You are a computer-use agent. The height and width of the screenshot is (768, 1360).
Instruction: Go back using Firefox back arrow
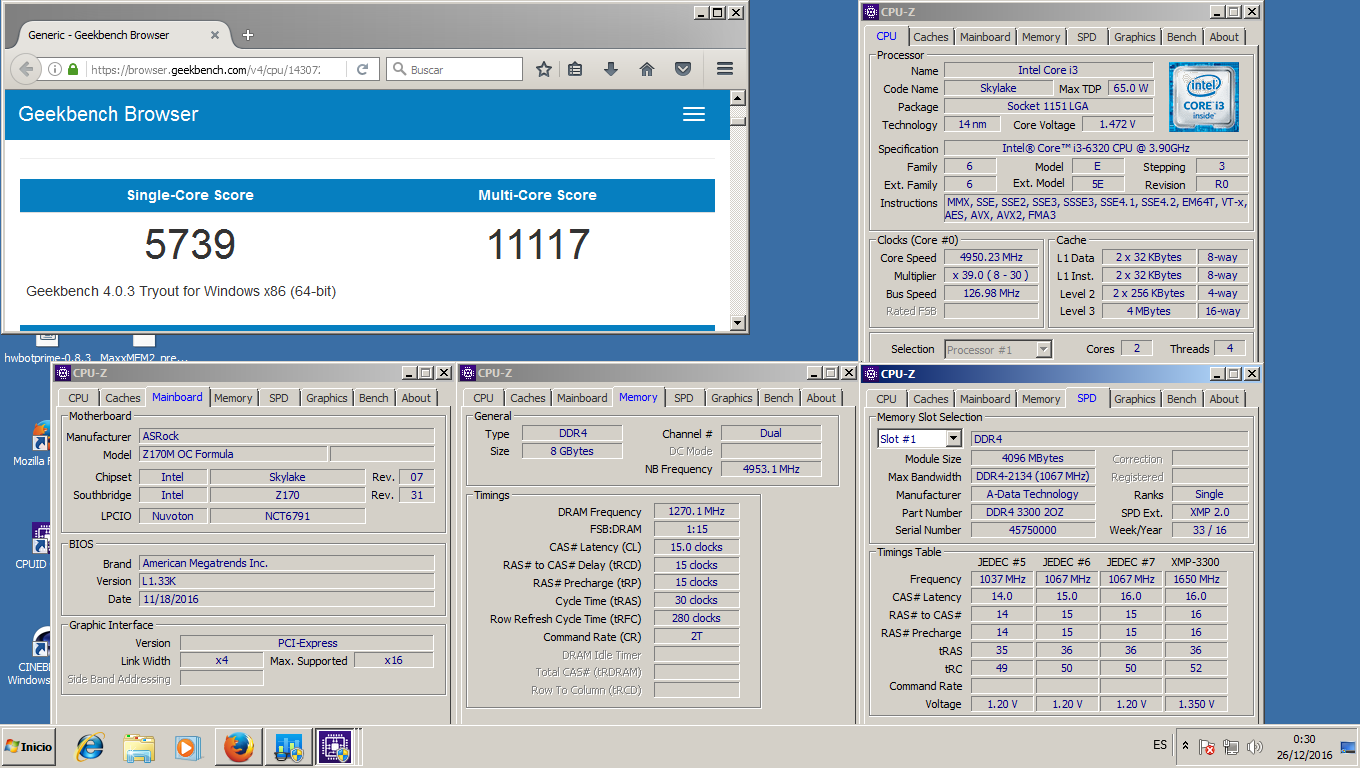click(27, 69)
